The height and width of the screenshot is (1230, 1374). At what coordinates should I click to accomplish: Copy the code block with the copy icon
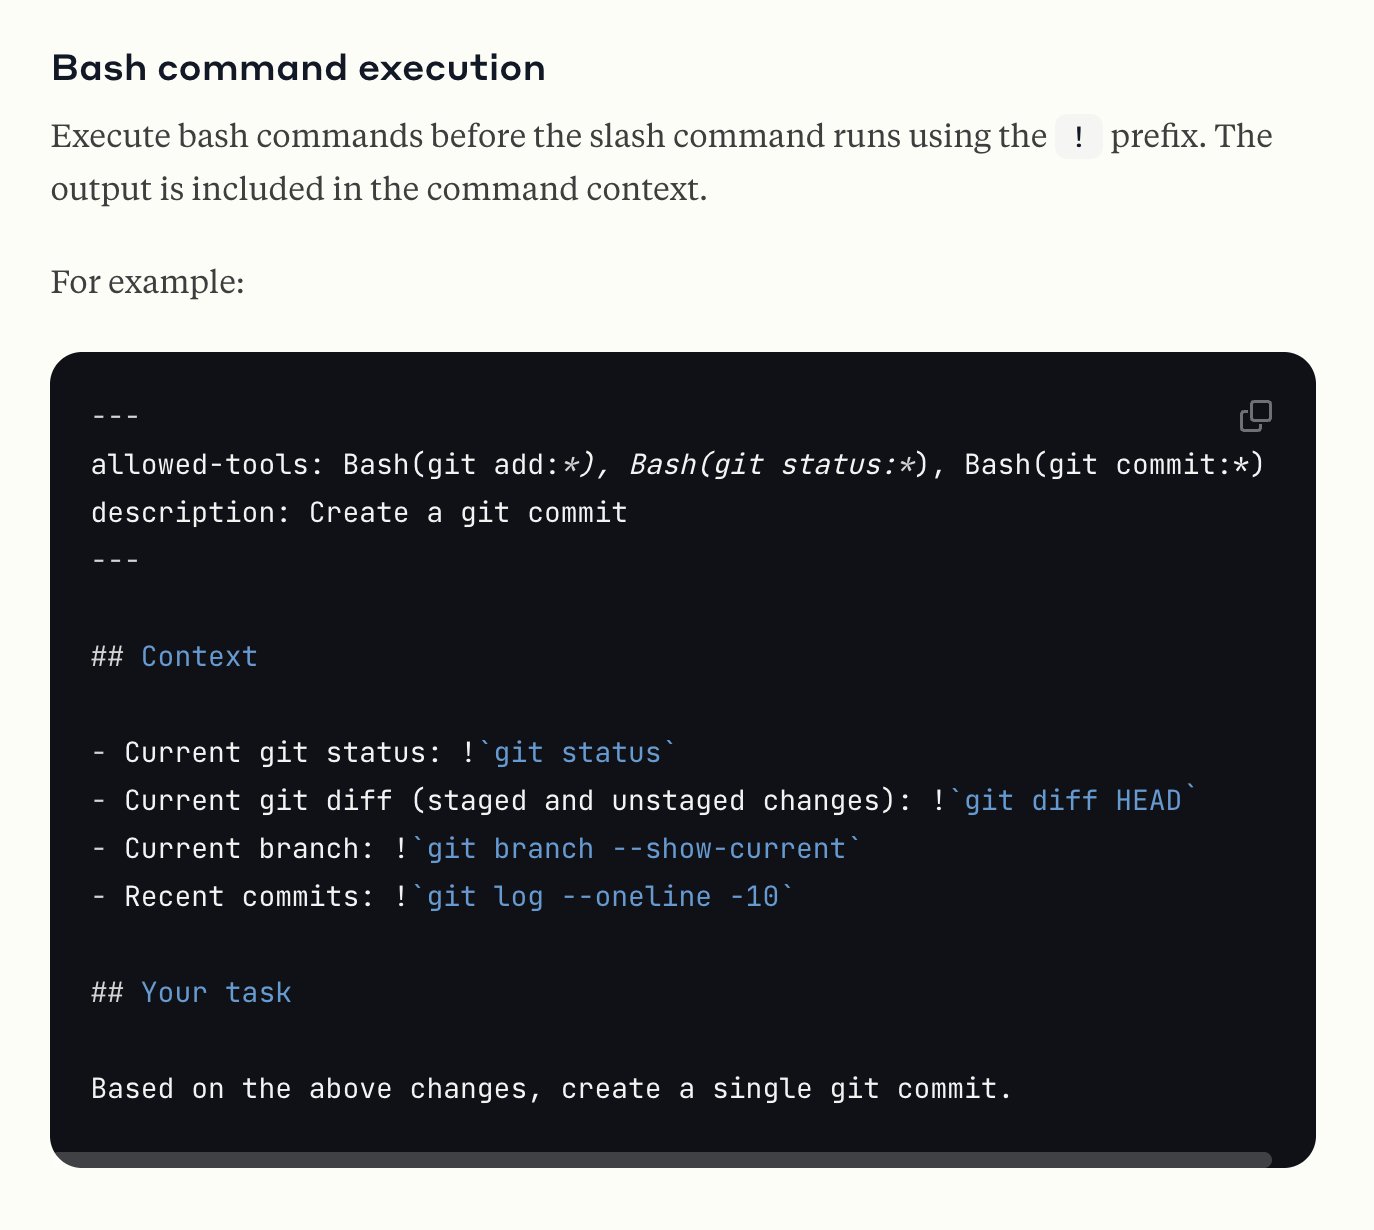1255,416
